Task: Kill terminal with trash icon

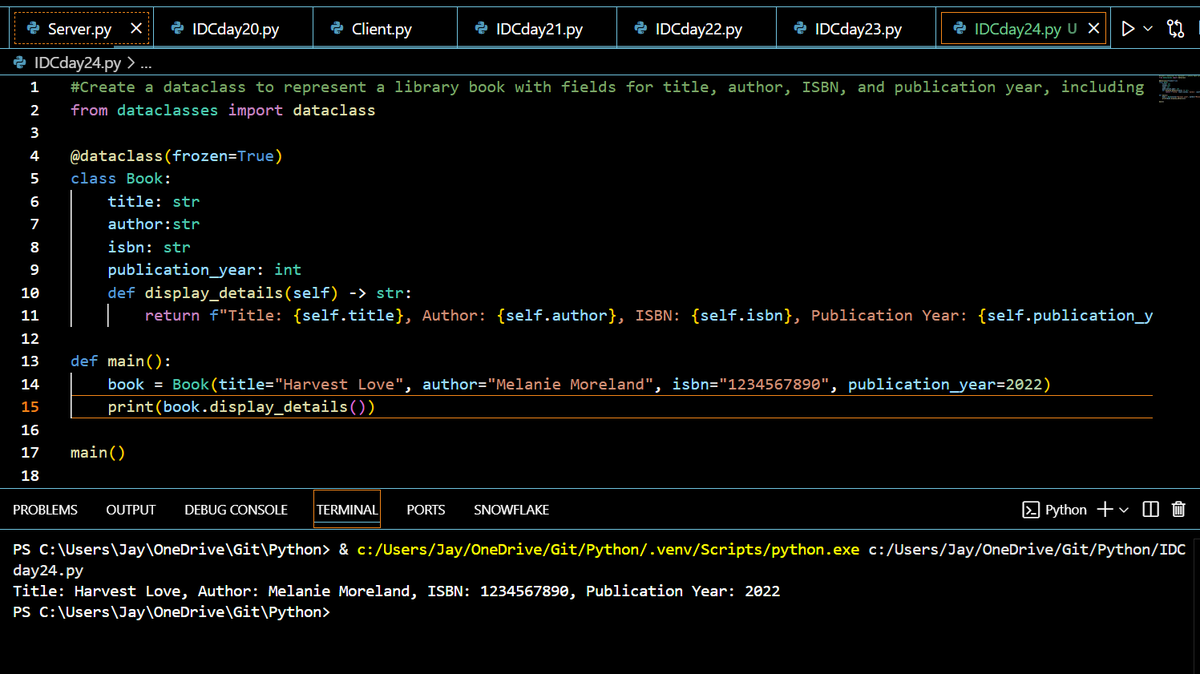Action: (x=1178, y=510)
